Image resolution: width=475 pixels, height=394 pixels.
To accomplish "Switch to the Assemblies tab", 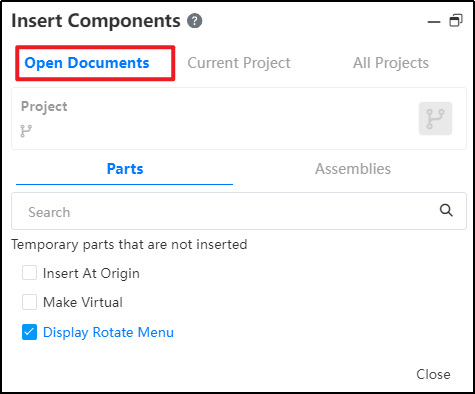I will pyautogui.click(x=353, y=169).
